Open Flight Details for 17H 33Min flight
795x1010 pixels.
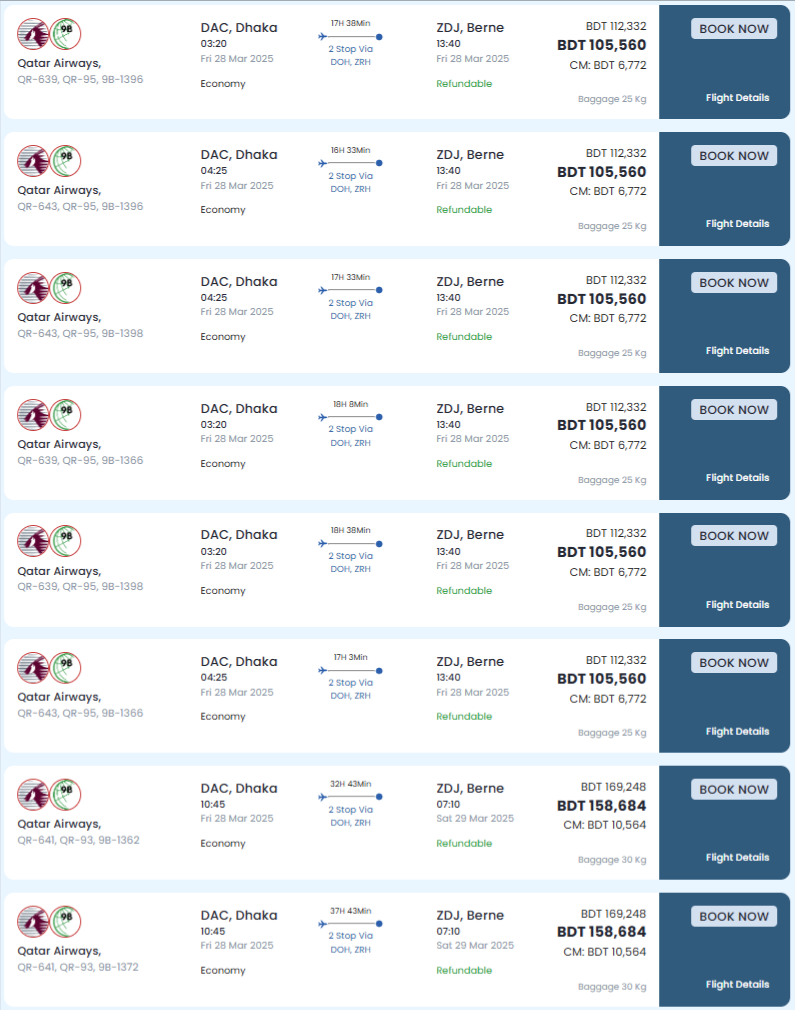(737, 351)
